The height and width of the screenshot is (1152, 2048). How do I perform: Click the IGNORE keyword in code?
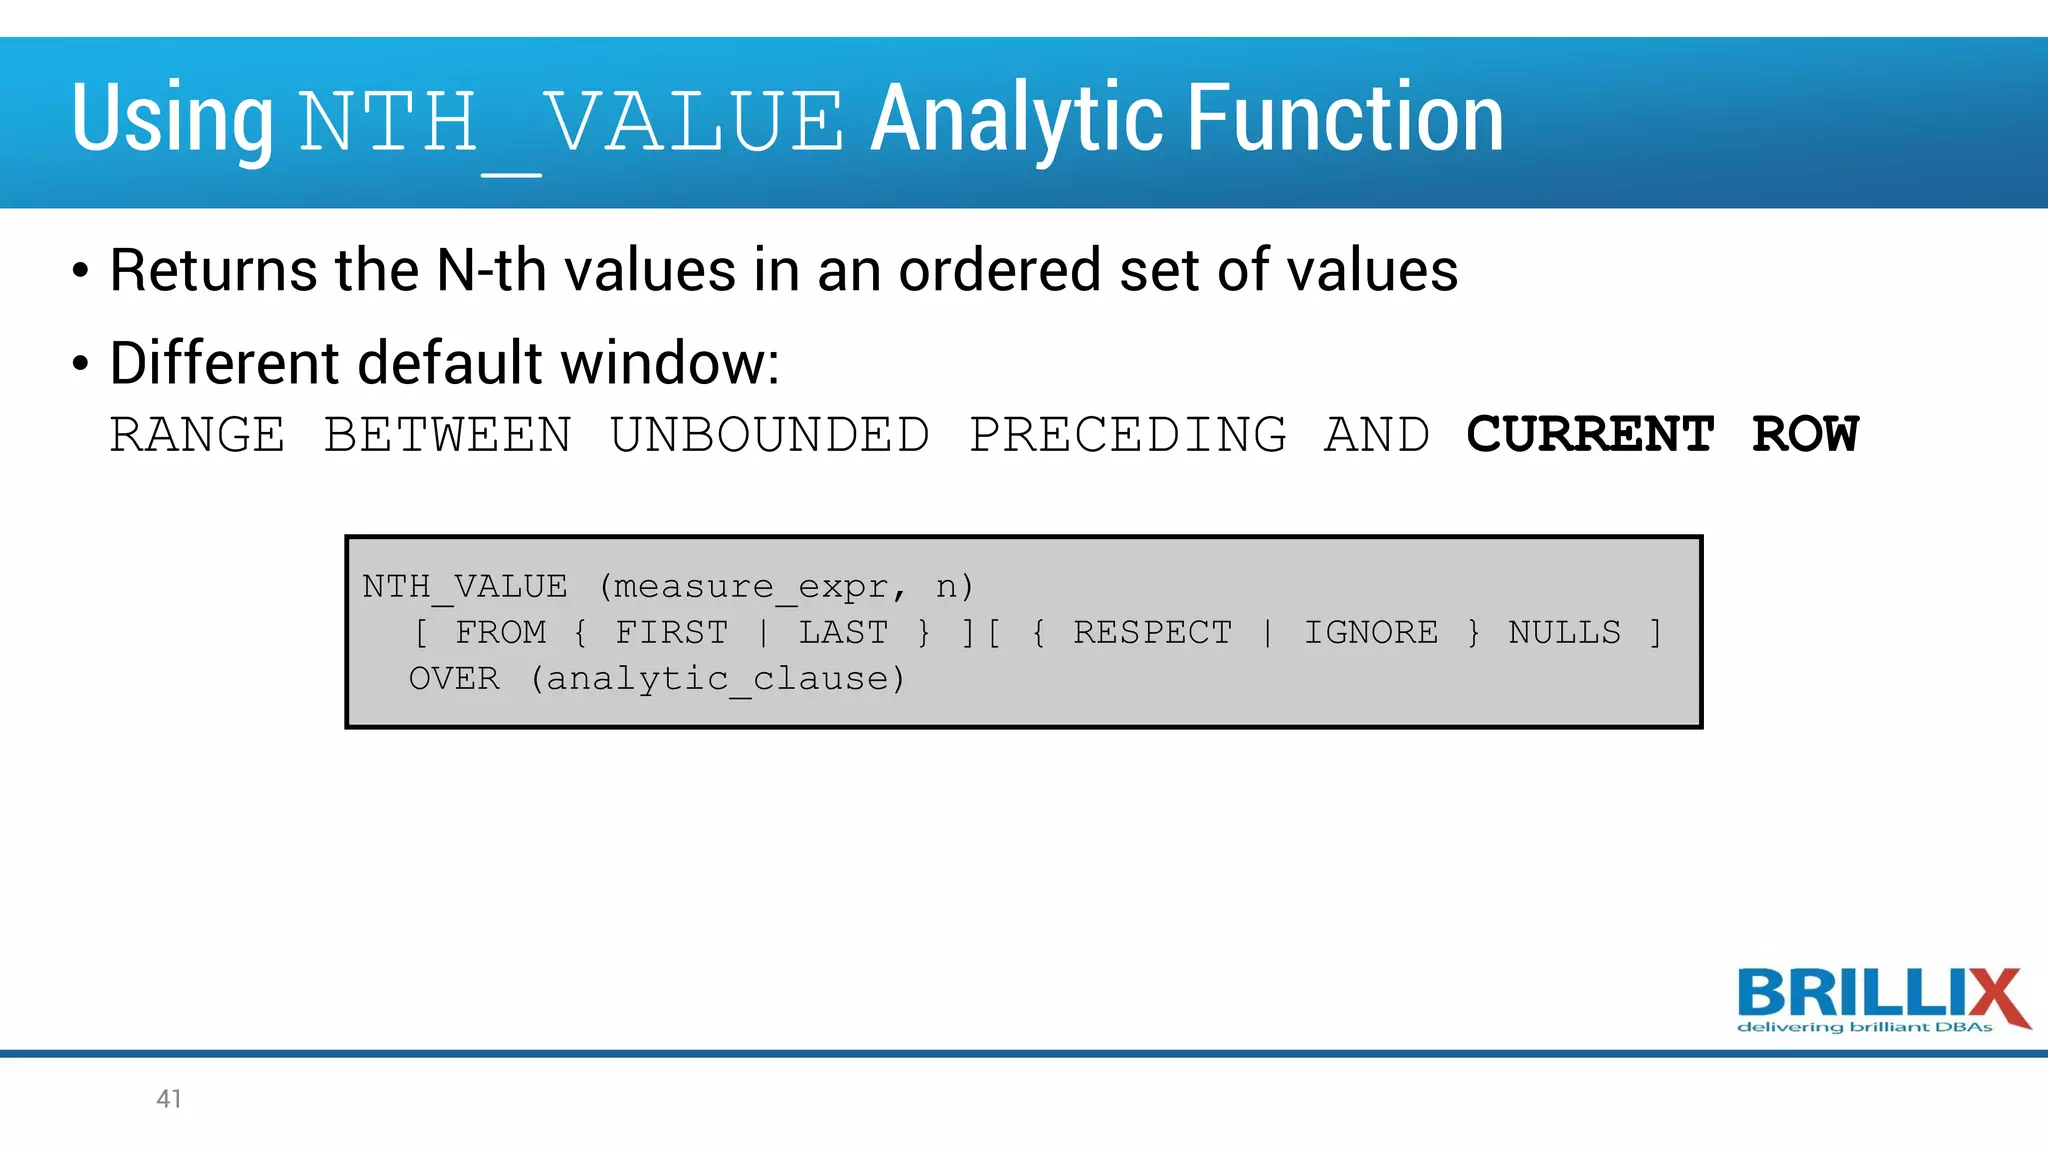point(1370,632)
